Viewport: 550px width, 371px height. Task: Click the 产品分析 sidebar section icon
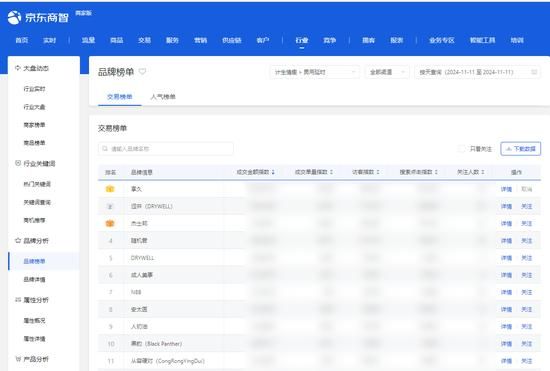[x=18, y=359]
